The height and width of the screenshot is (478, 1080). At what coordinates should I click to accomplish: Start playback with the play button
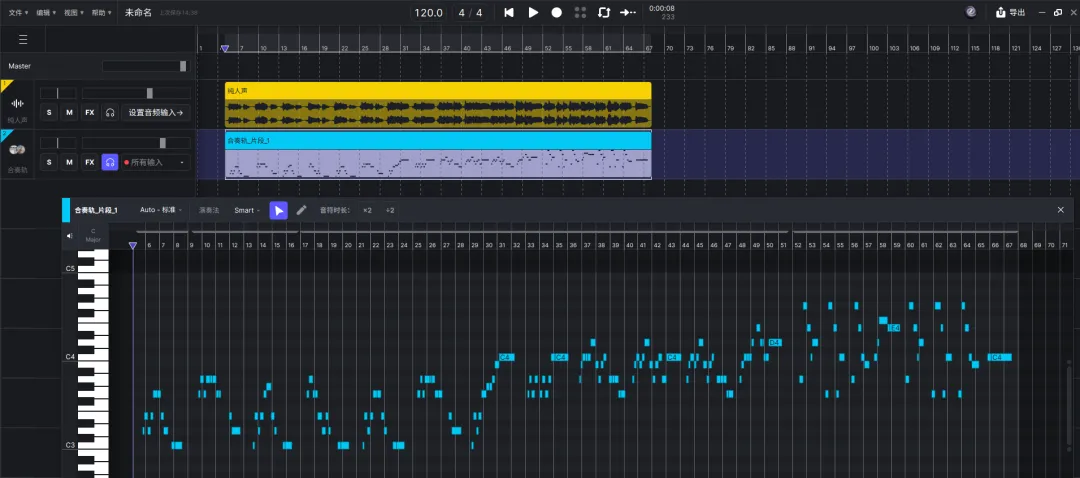533,12
